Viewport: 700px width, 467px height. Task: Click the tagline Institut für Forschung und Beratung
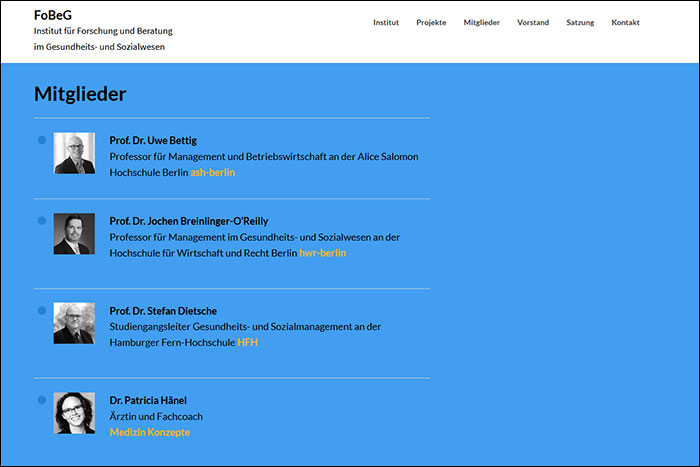tap(103, 31)
